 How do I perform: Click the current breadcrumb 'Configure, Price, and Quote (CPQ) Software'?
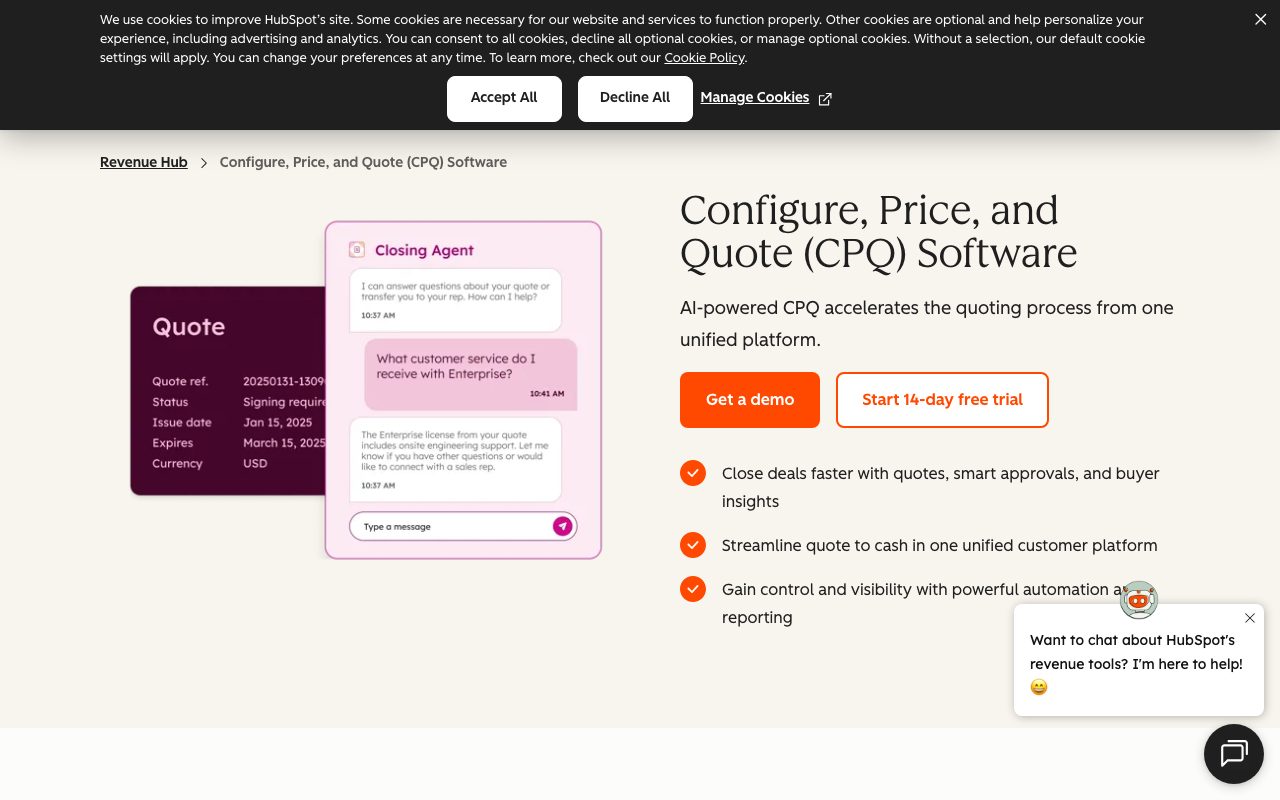click(363, 162)
